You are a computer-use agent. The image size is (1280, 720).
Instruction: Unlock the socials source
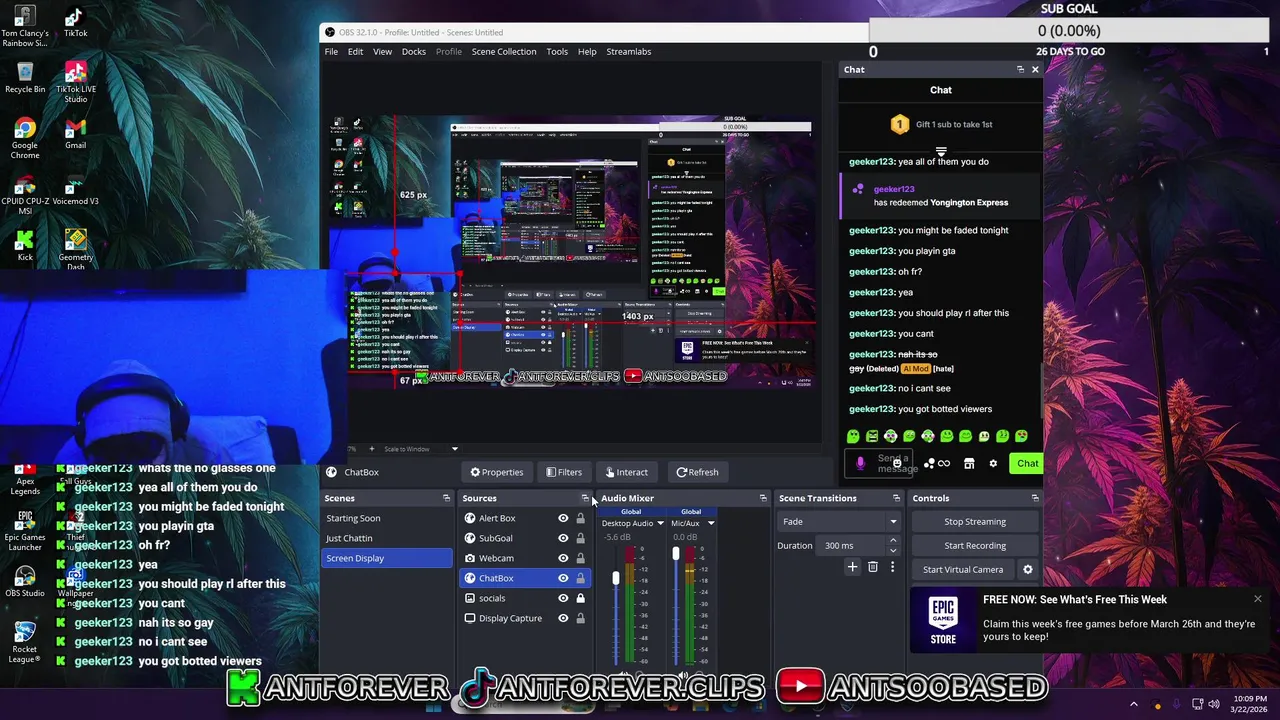pyautogui.click(x=580, y=598)
